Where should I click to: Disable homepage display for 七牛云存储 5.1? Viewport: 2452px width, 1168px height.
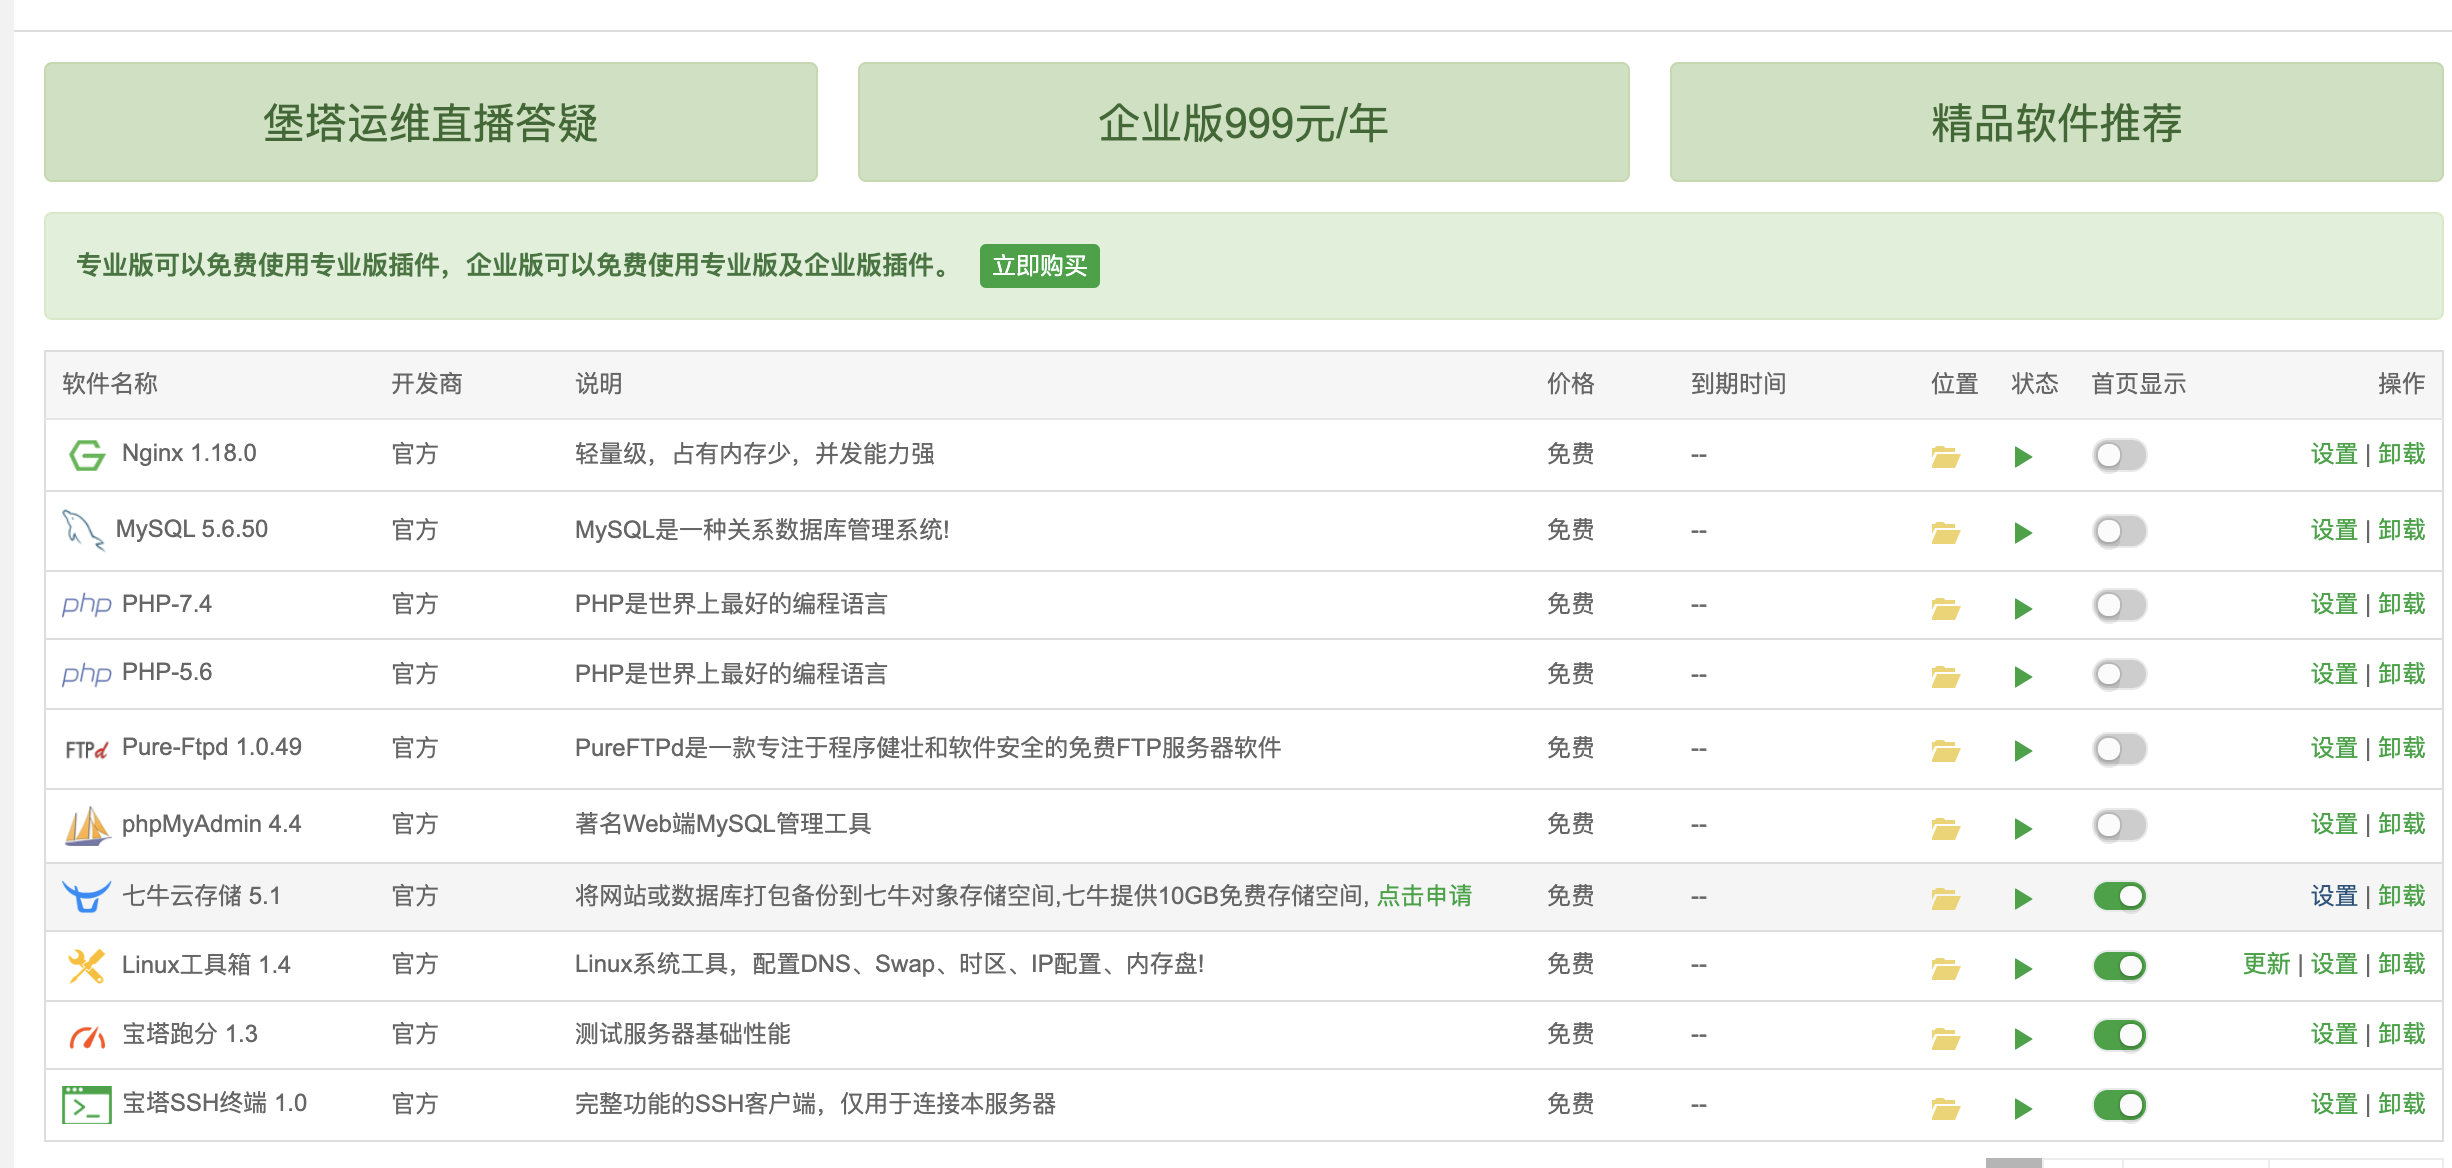[2120, 896]
